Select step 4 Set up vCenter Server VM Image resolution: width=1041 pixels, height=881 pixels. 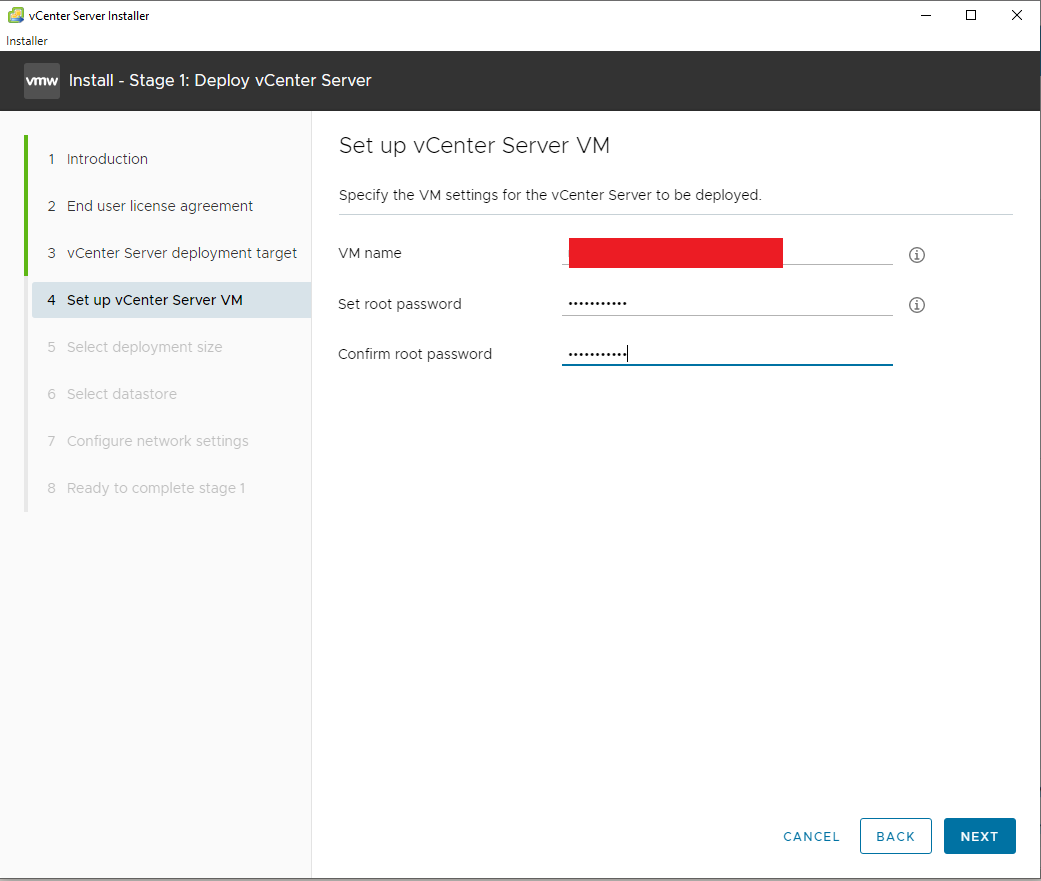[x=171, y=300]
